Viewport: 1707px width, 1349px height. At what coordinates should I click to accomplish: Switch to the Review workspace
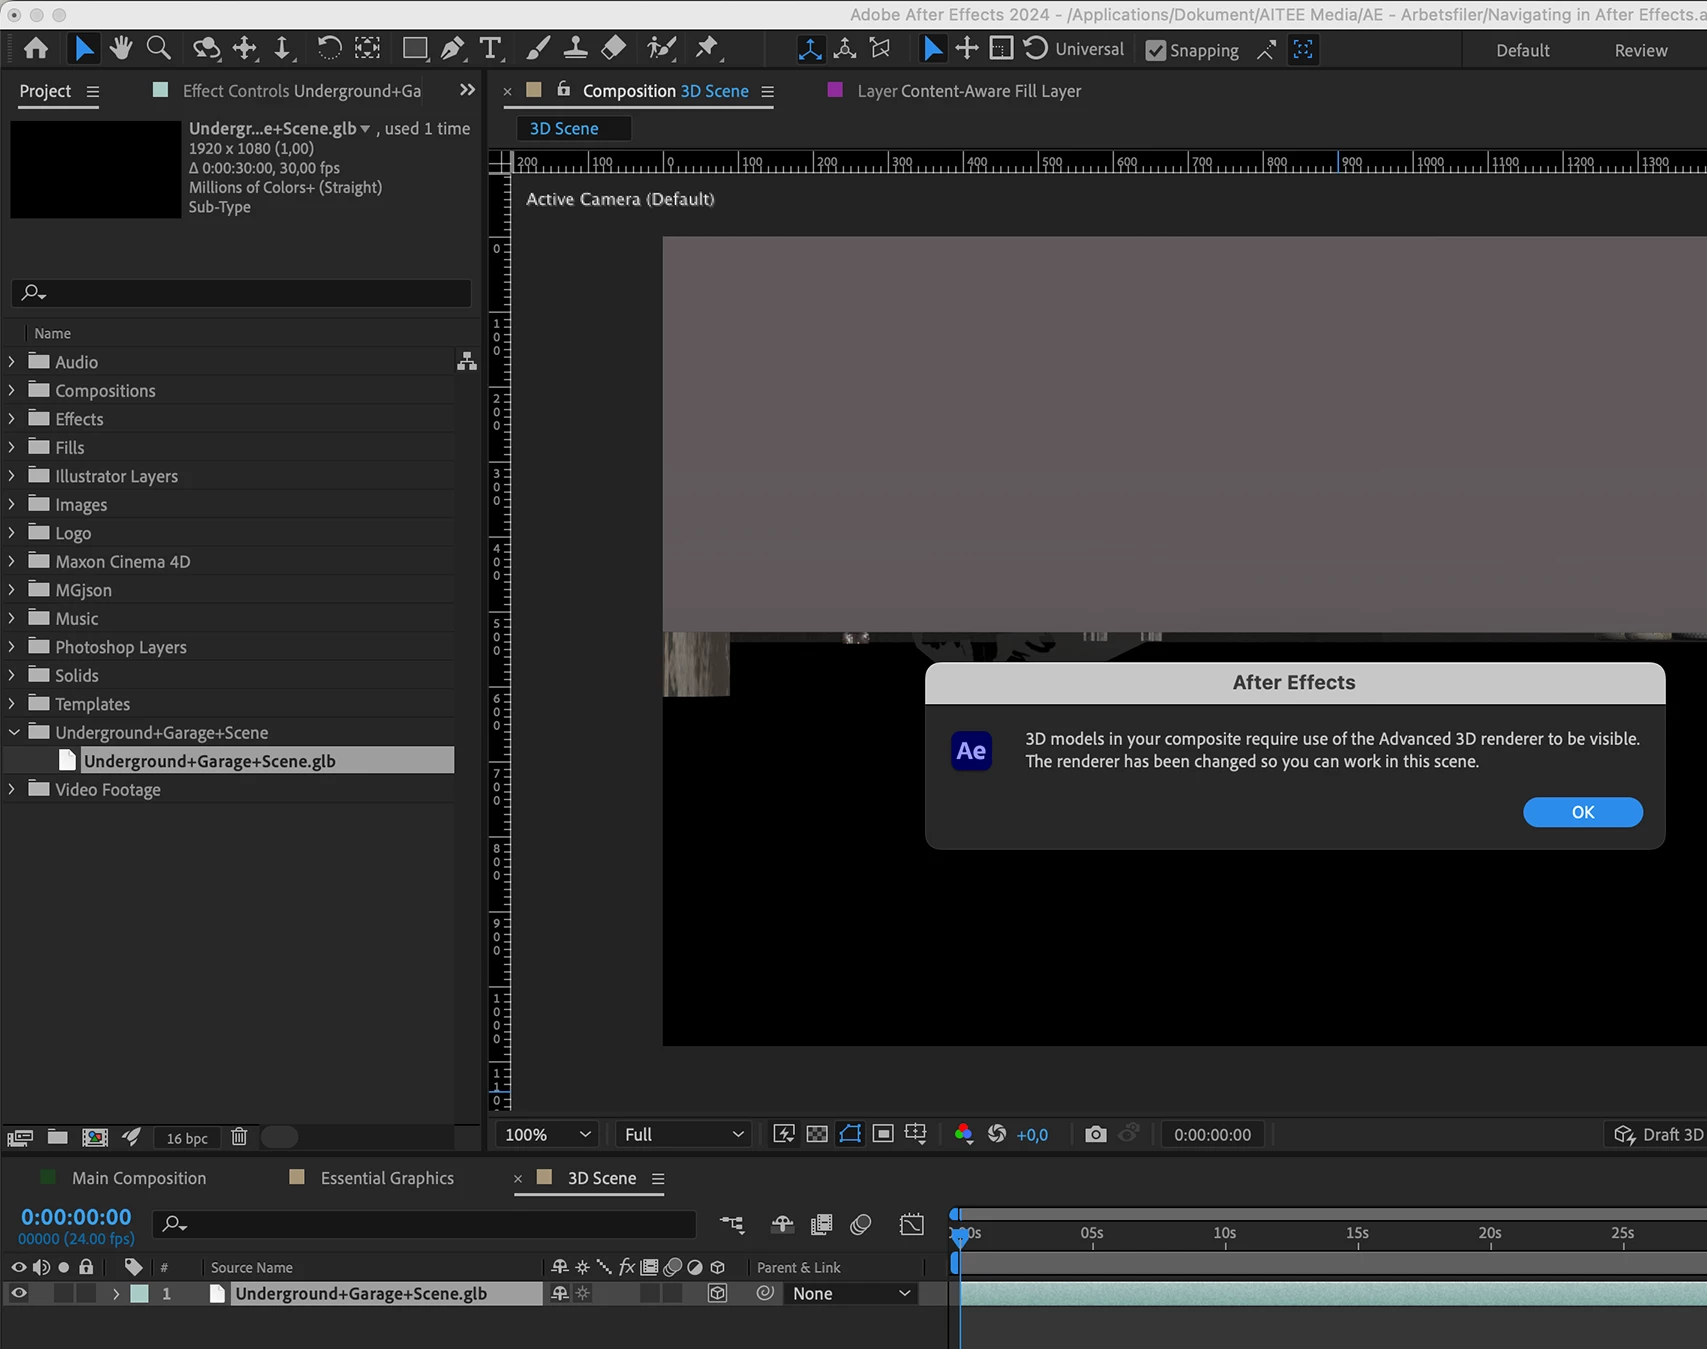[x=1641, y=50]
